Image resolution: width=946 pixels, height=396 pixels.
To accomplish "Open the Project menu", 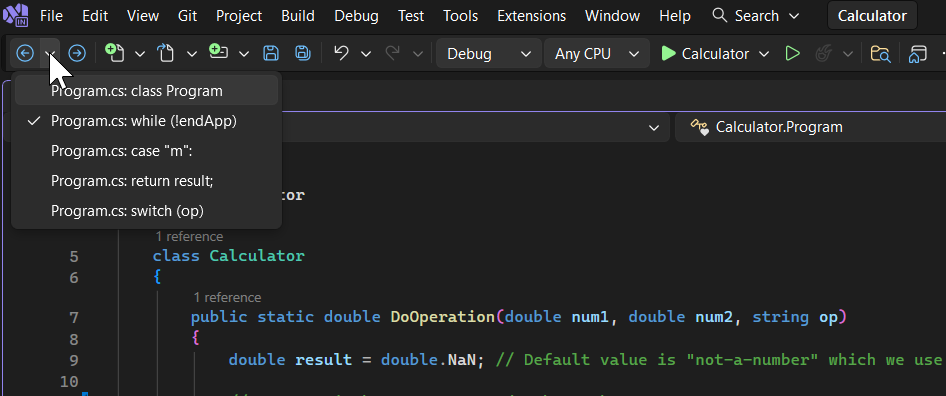I will [x=239, y=16].
